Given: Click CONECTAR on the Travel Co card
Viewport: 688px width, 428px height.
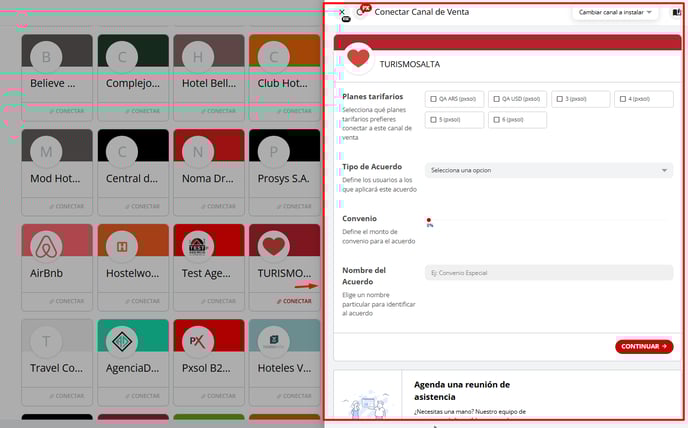Looking at the screenshot, I should point(67,396).
